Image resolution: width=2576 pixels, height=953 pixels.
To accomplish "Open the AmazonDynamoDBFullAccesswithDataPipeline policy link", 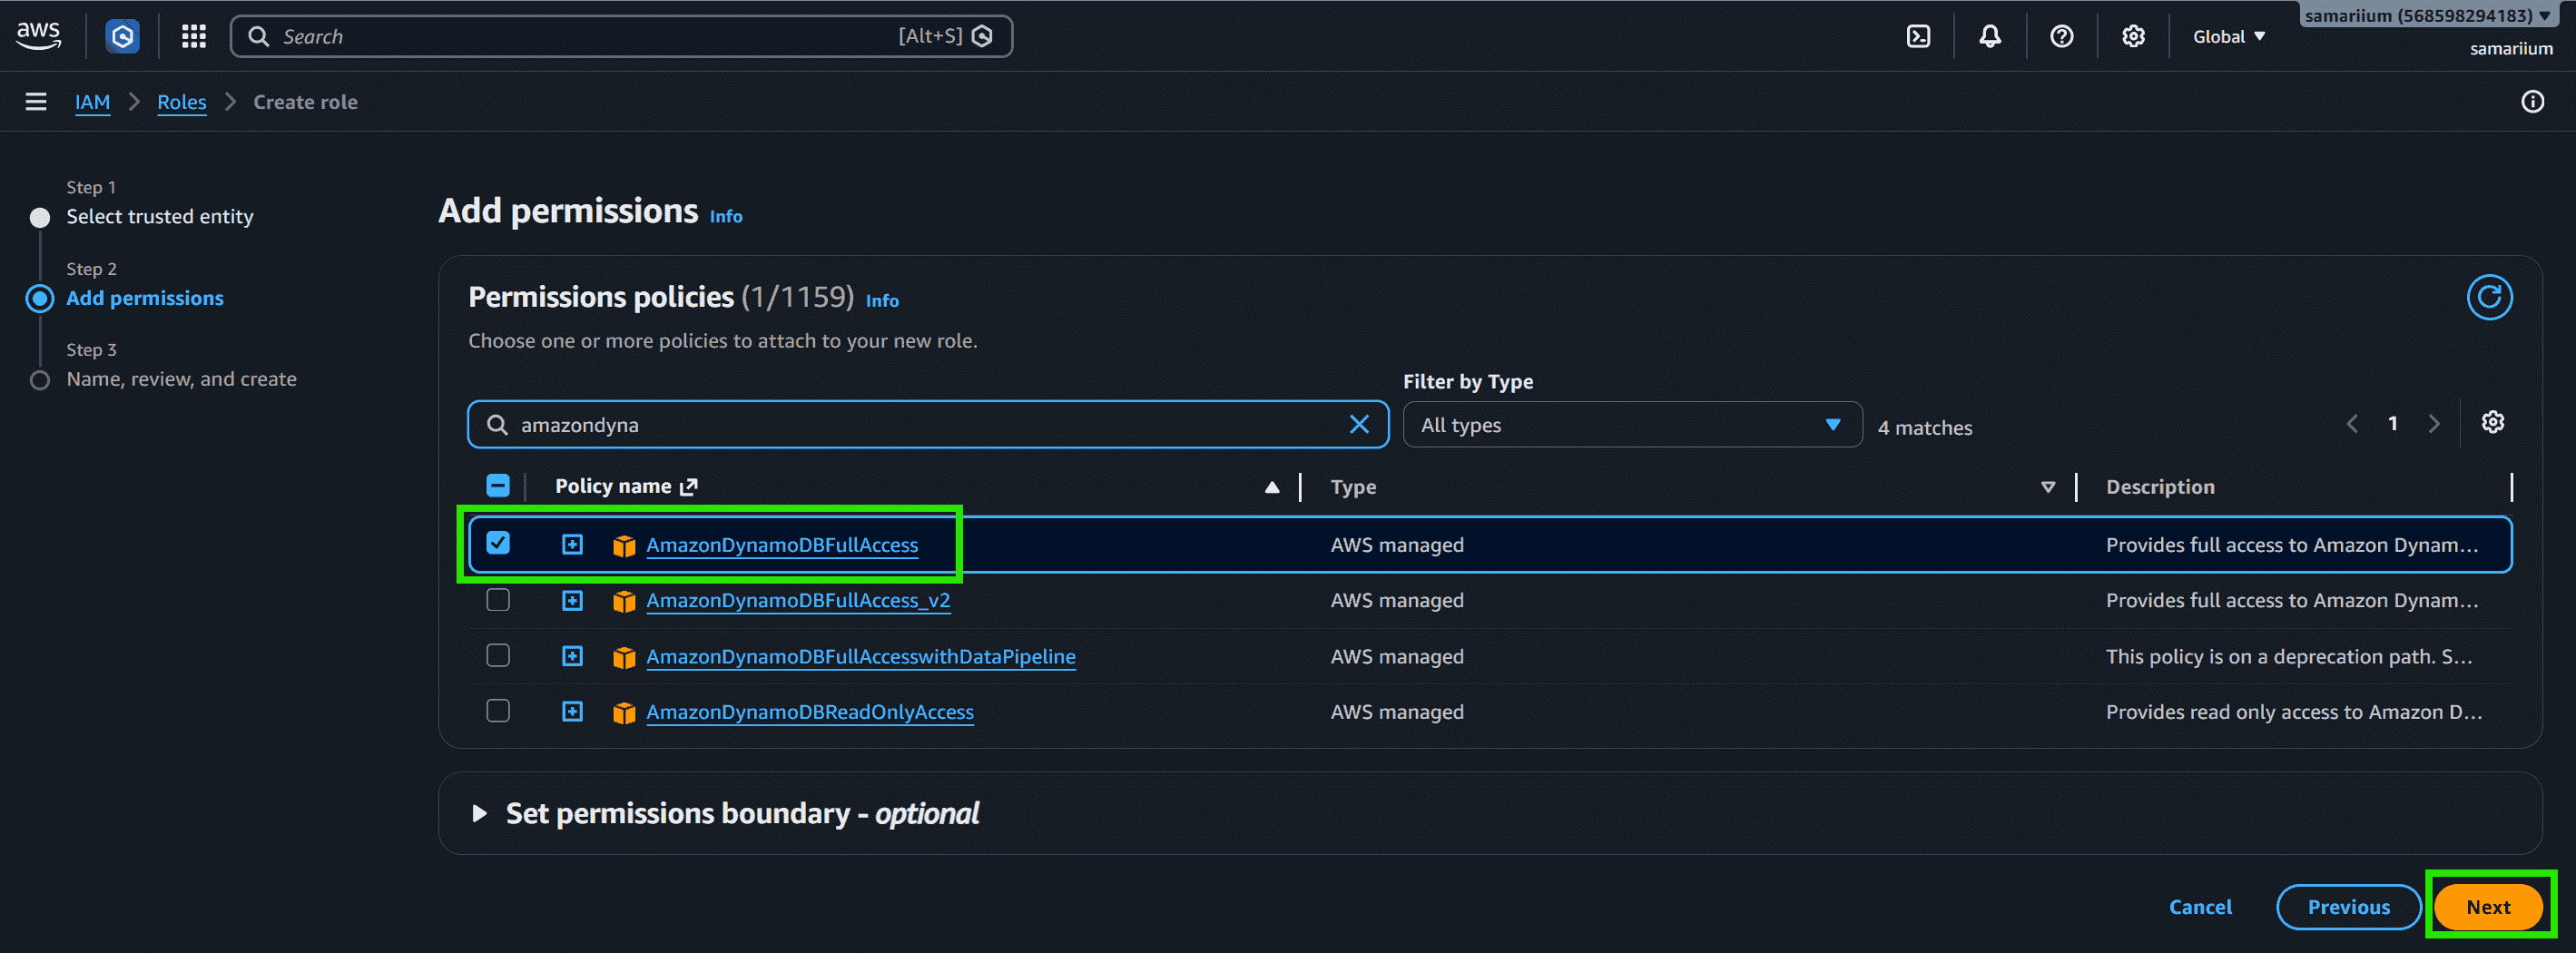I will click(861, 657).
